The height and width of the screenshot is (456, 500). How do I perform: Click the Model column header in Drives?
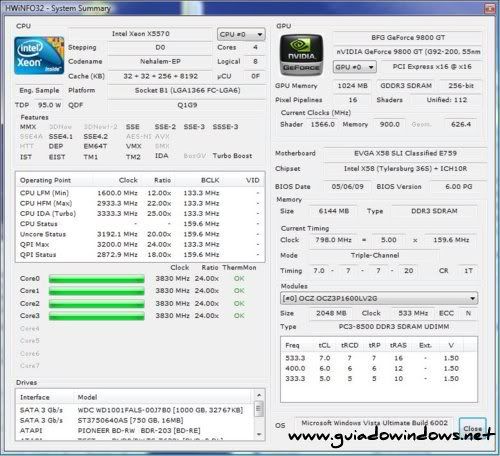[163, 397]
